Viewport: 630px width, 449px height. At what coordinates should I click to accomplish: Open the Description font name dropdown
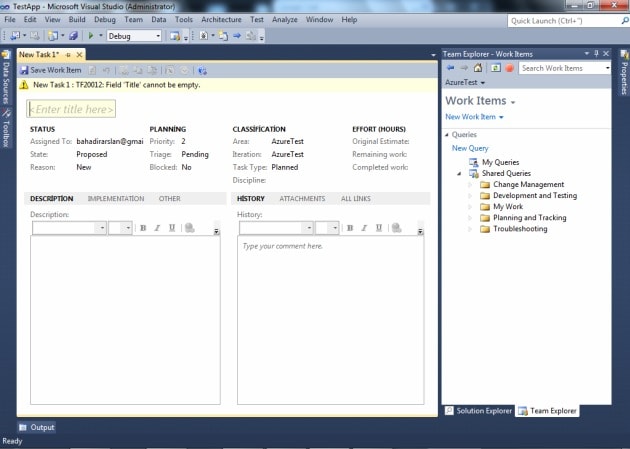click(102, 228)
